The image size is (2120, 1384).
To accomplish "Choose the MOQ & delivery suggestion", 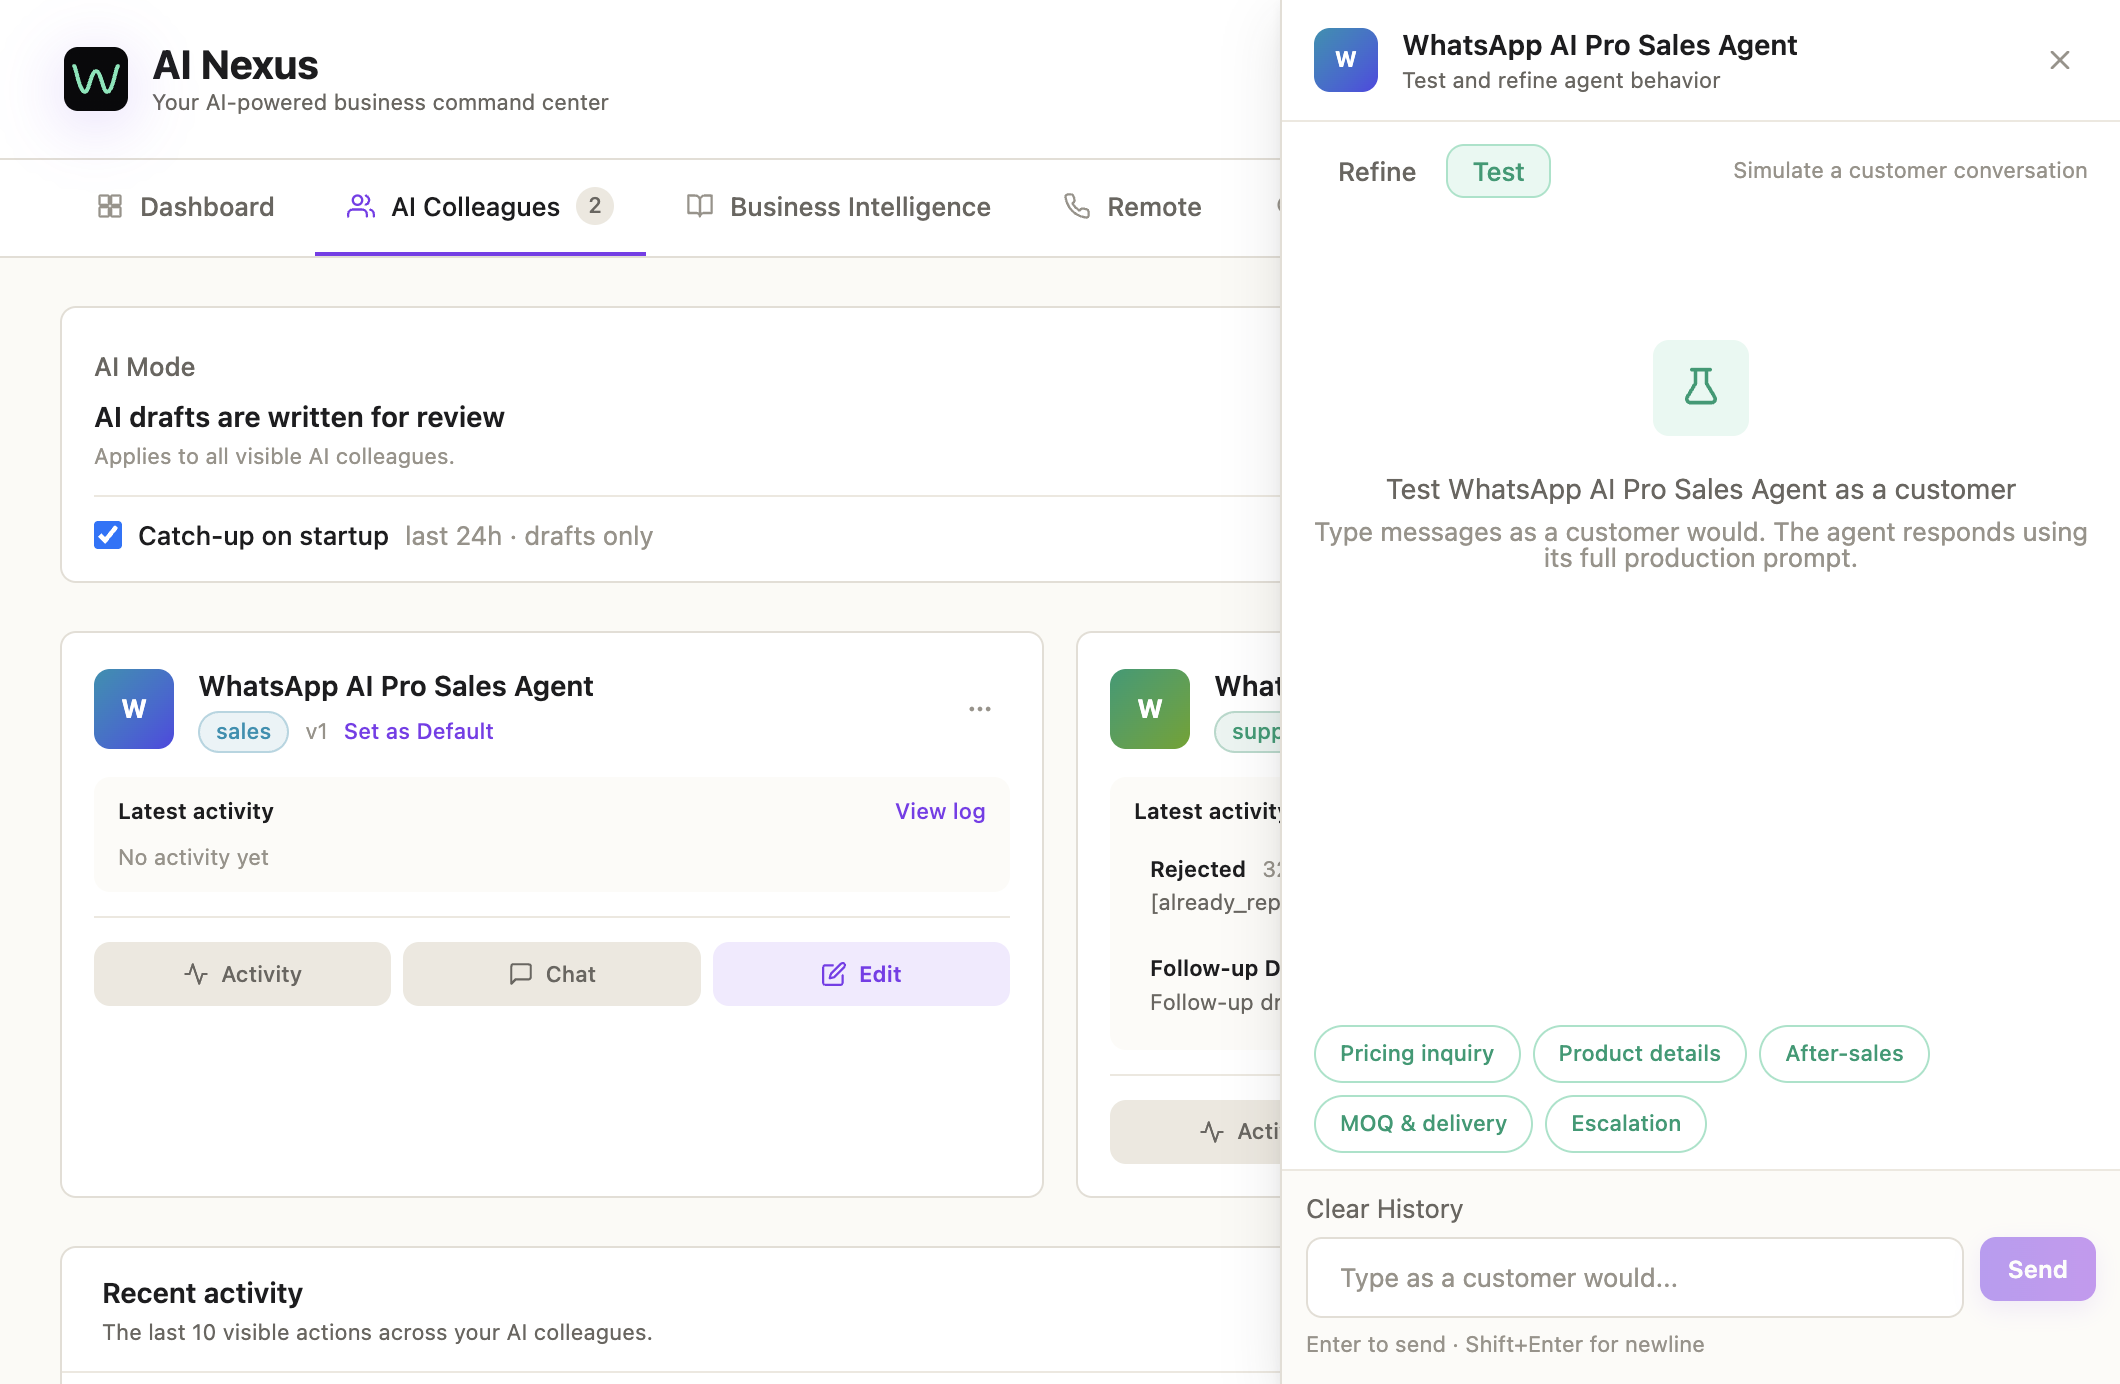I will (1423, 1123).
